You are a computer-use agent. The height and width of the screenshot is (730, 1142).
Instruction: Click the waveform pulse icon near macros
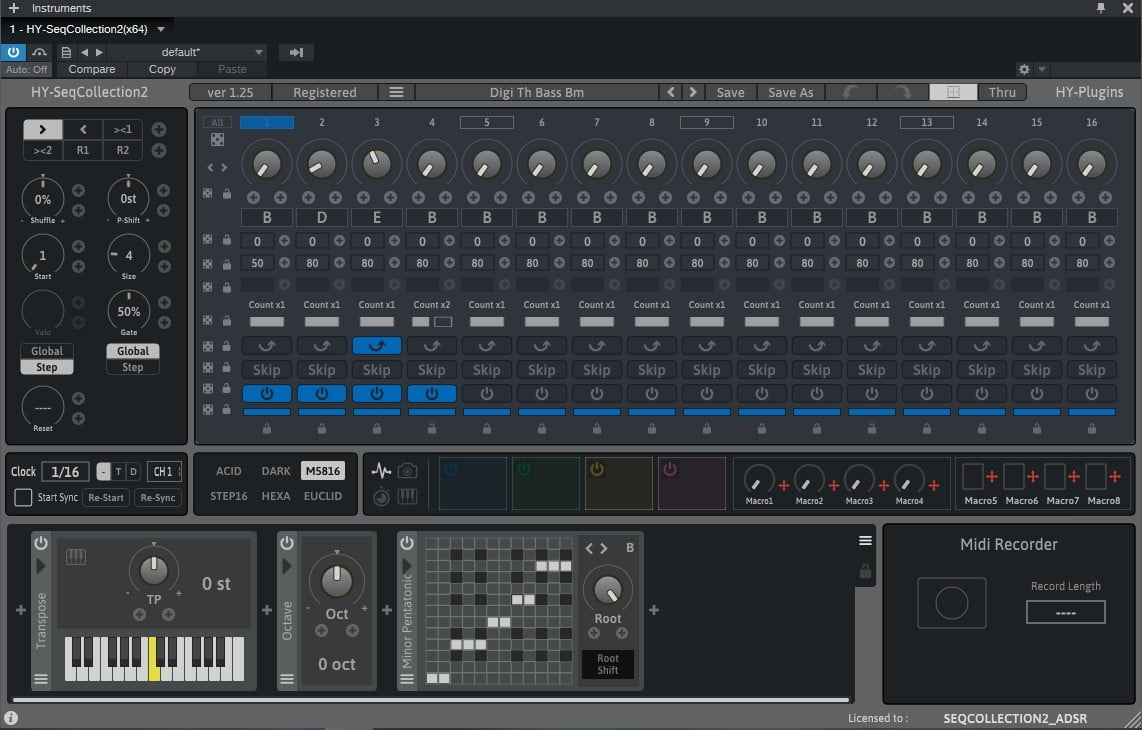pos(381,471)
